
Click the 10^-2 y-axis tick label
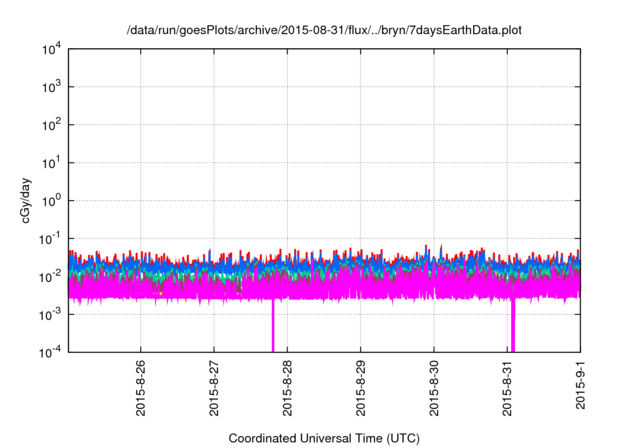pyautogui.click(x=50, y=277)
